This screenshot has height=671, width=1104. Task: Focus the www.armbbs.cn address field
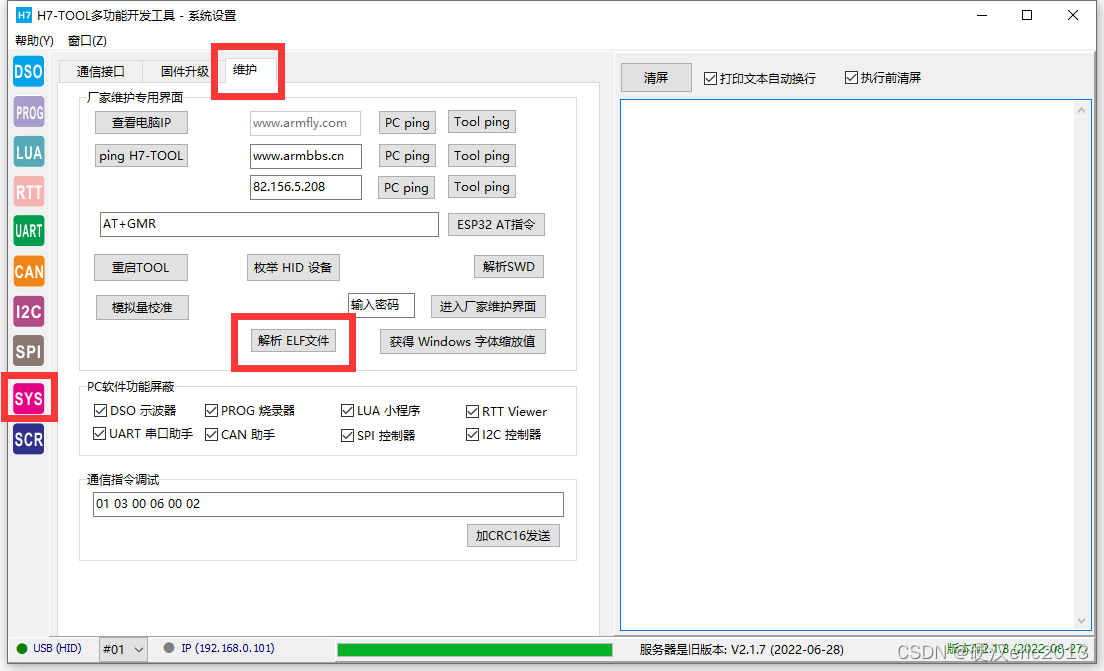(x=306, y=156)
